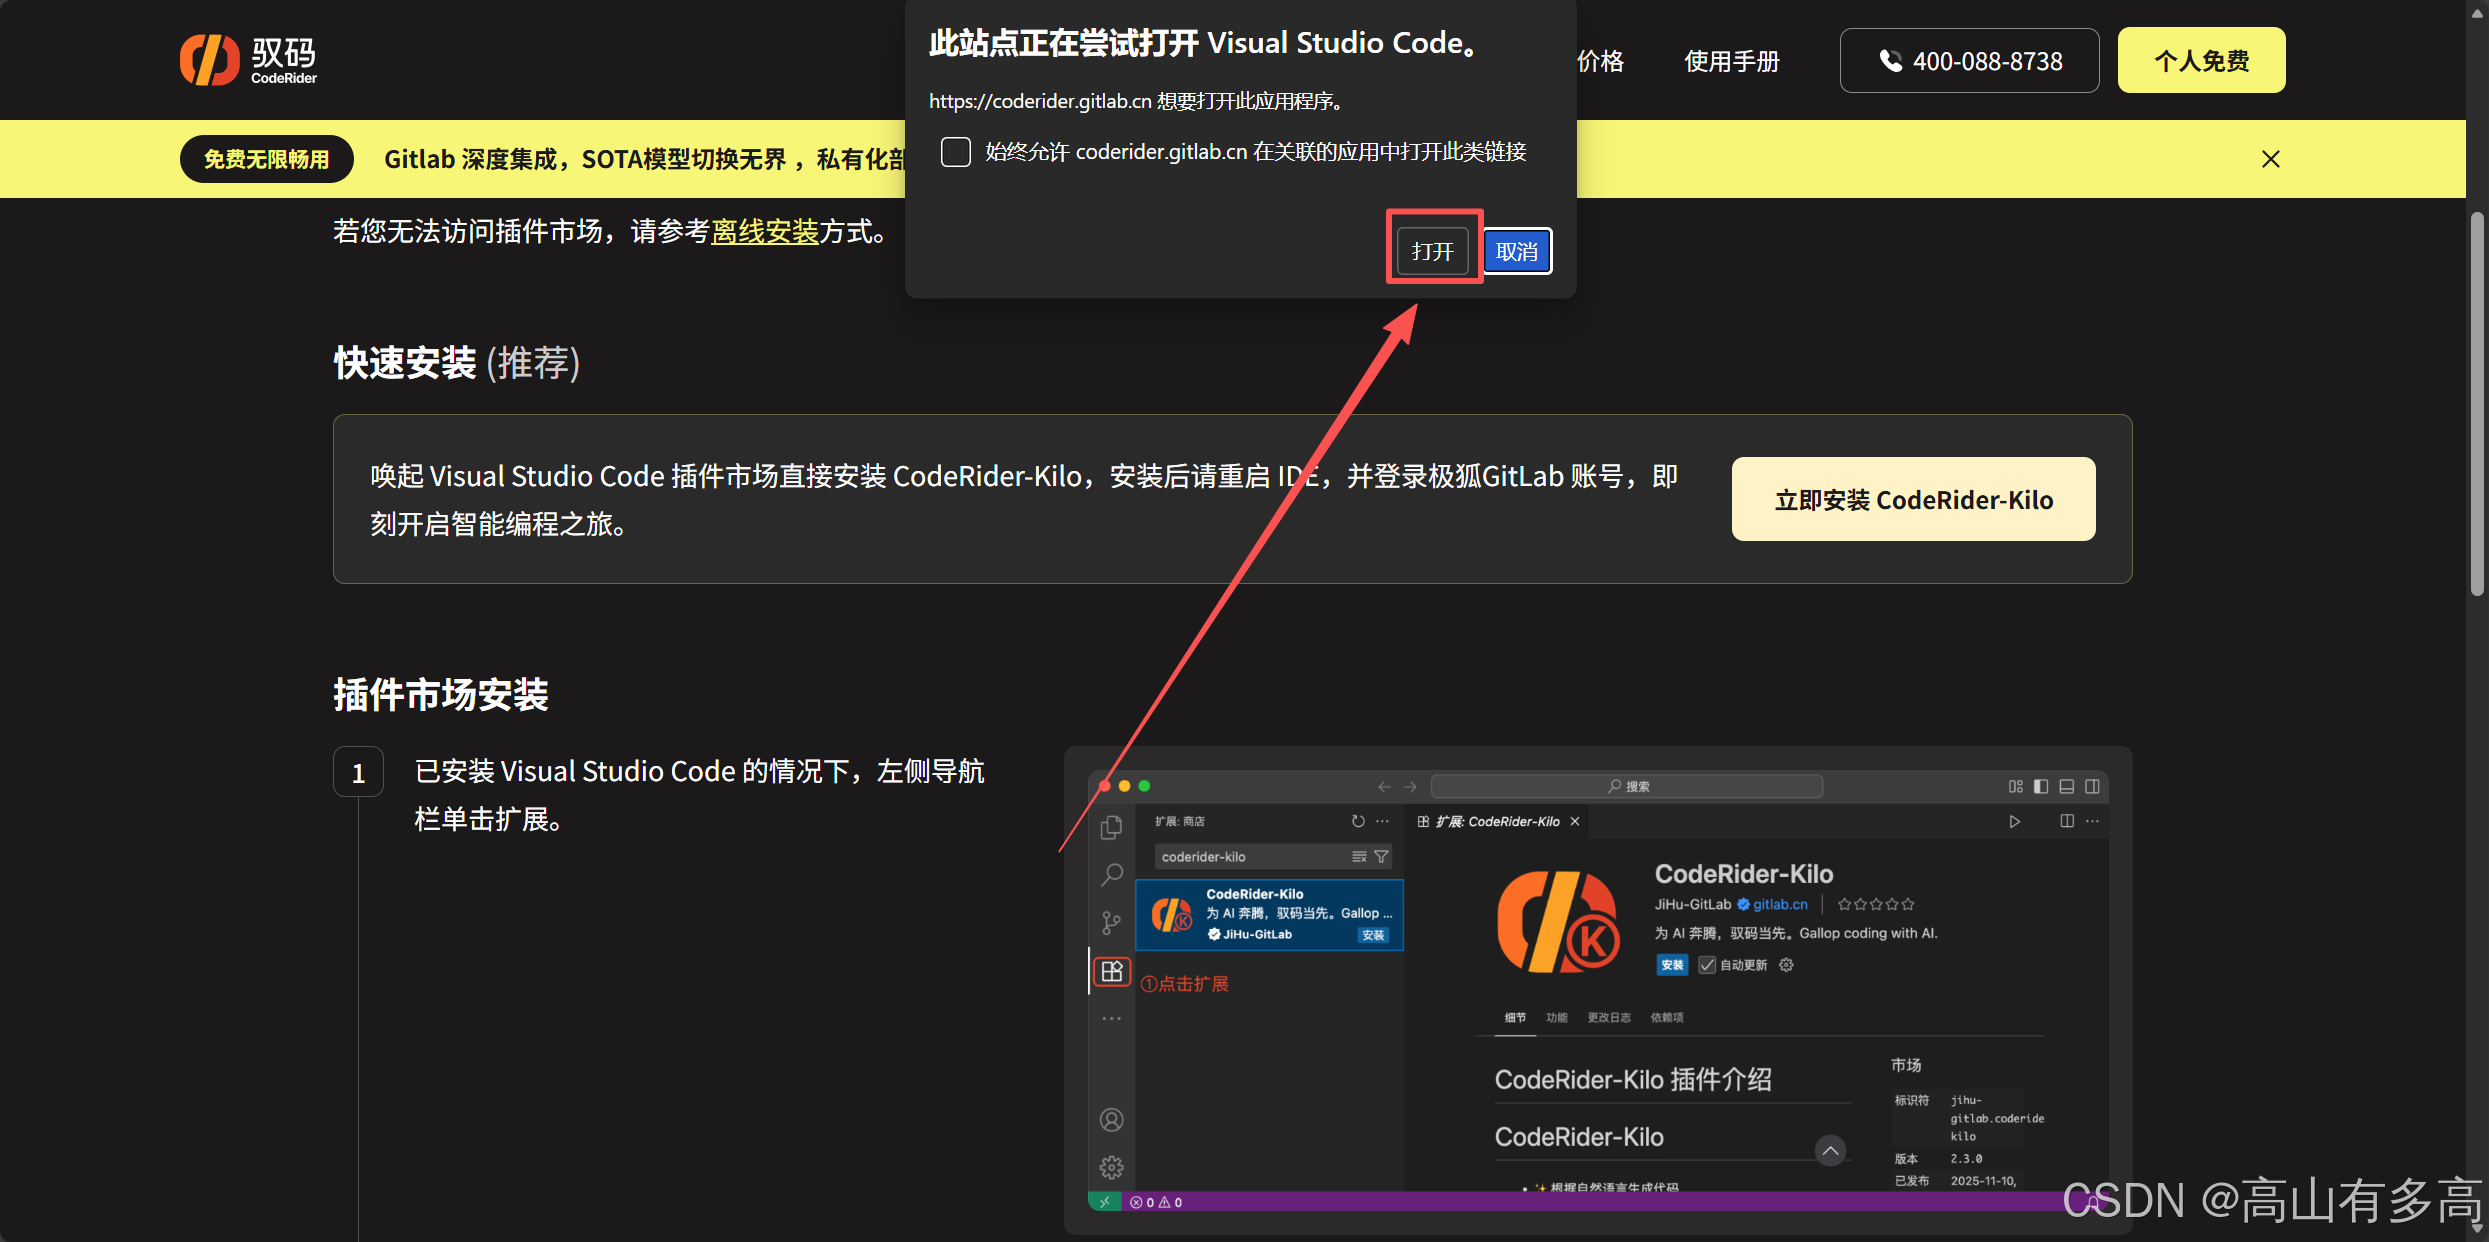Image resolution: width=2489 pixels, height=1242 pixels.
Task: Toggle the 自动更新 checkbox
Action: 1707,965
